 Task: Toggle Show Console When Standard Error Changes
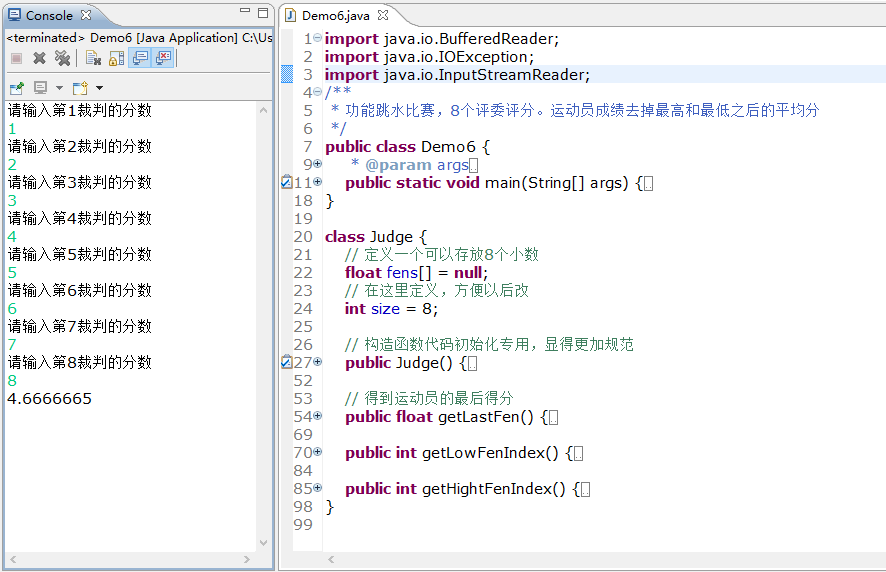[x=163, y=58]
